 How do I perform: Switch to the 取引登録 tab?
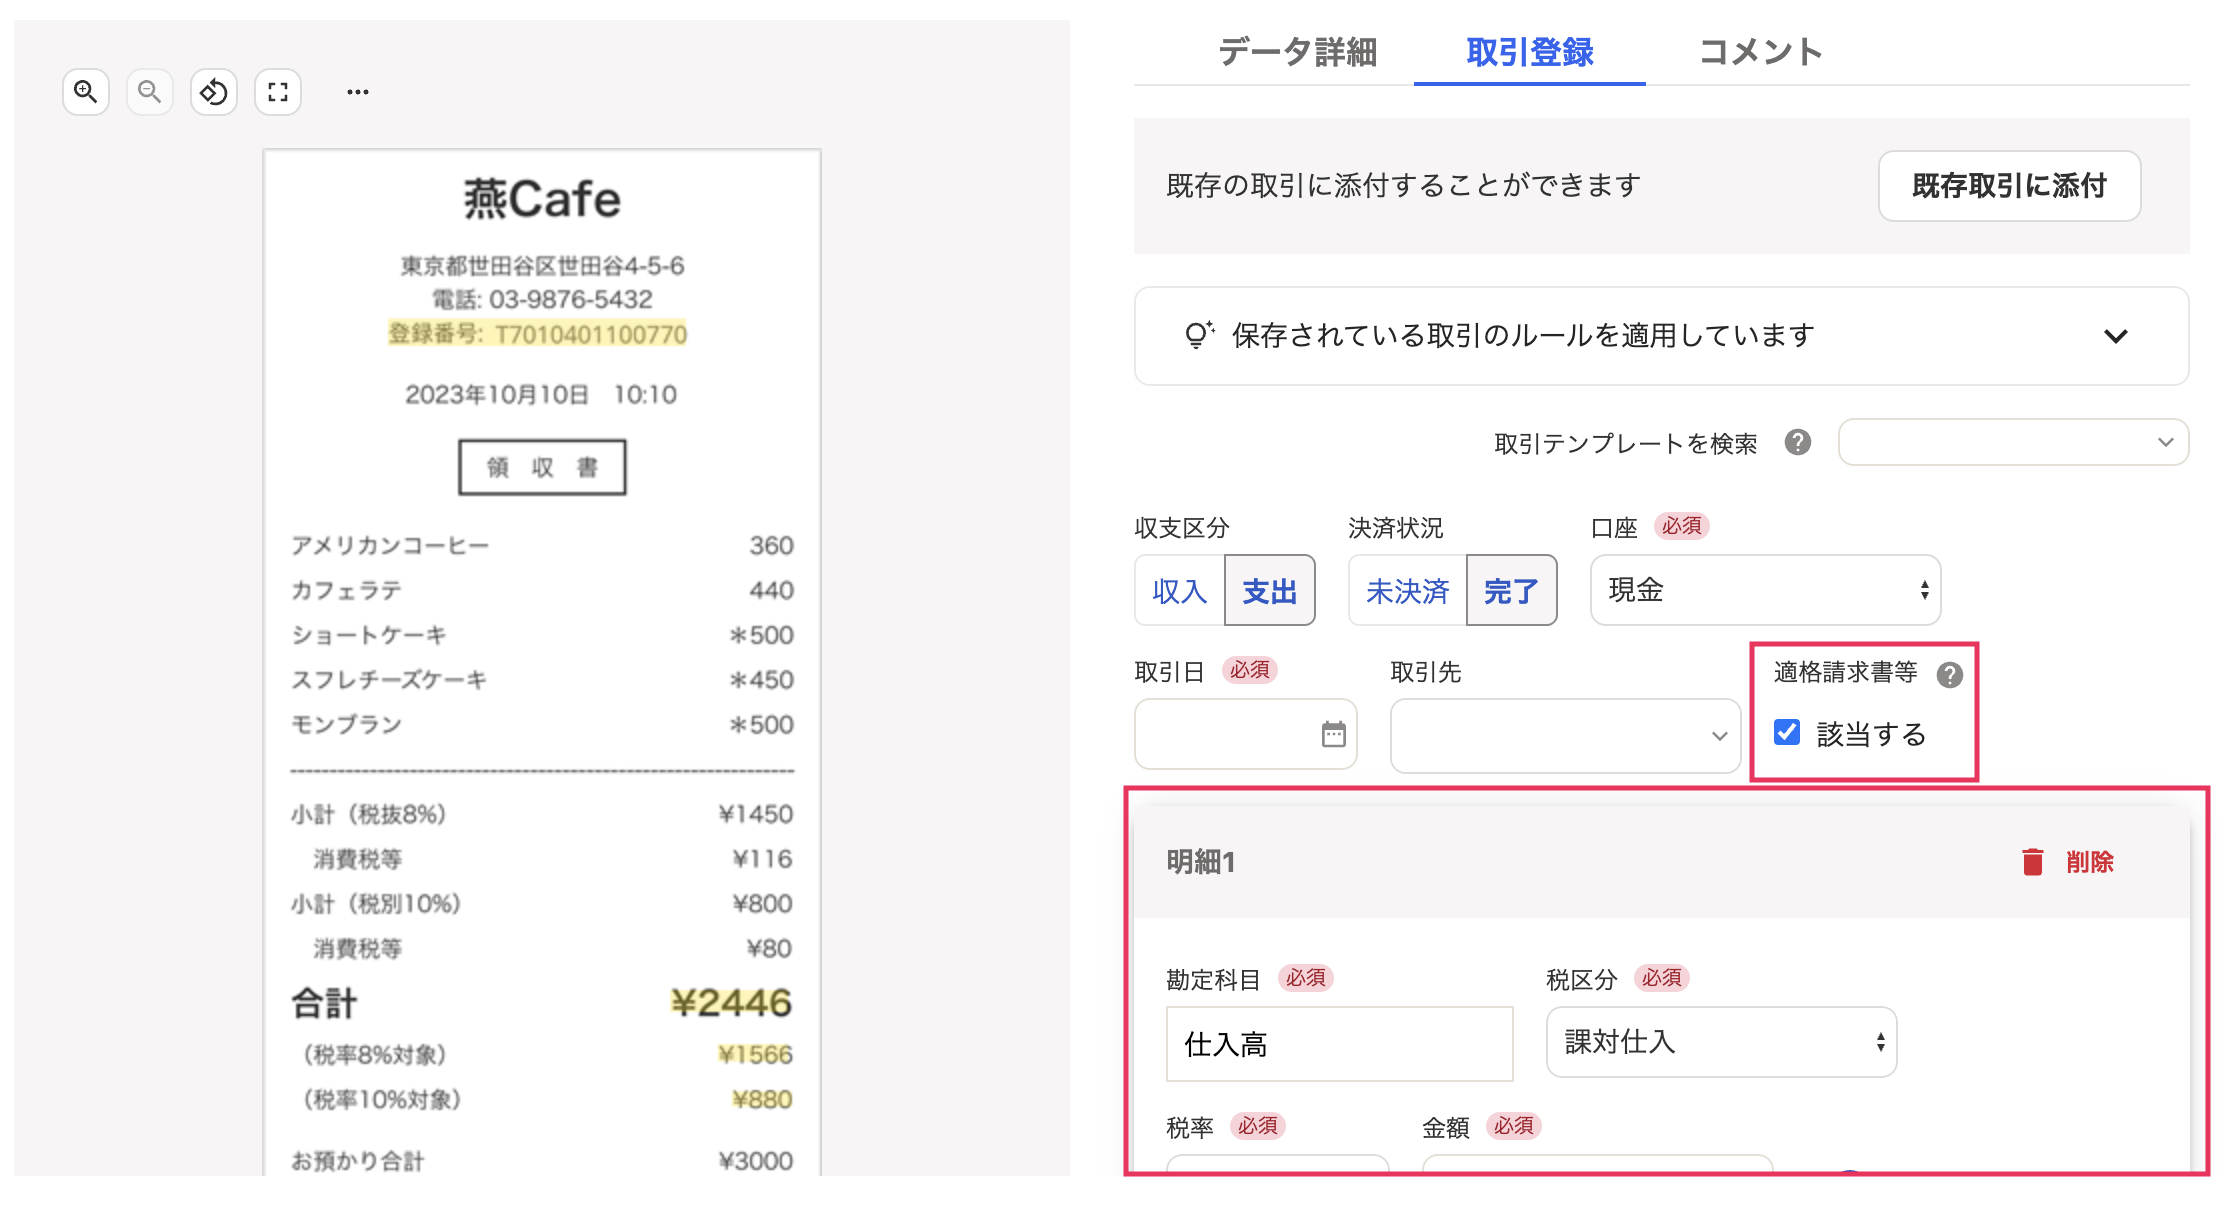1530,52
